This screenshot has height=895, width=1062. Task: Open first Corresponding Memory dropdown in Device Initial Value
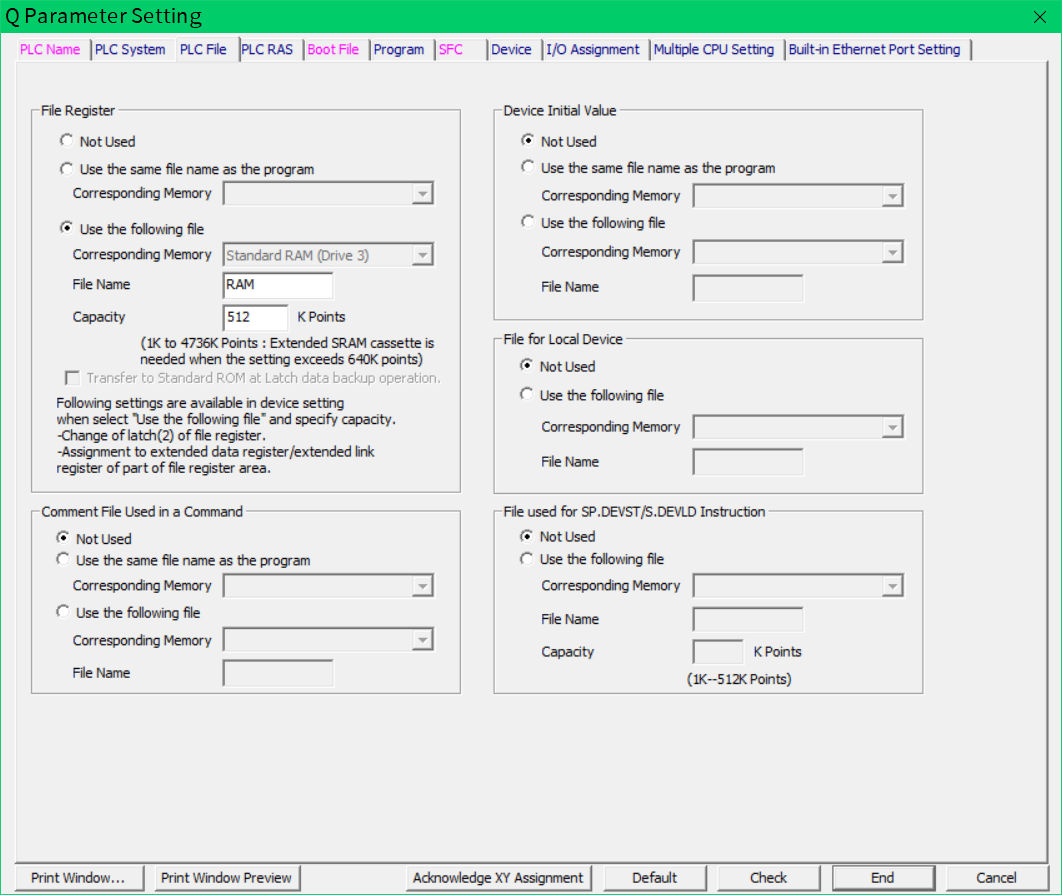tap(892, 197)
